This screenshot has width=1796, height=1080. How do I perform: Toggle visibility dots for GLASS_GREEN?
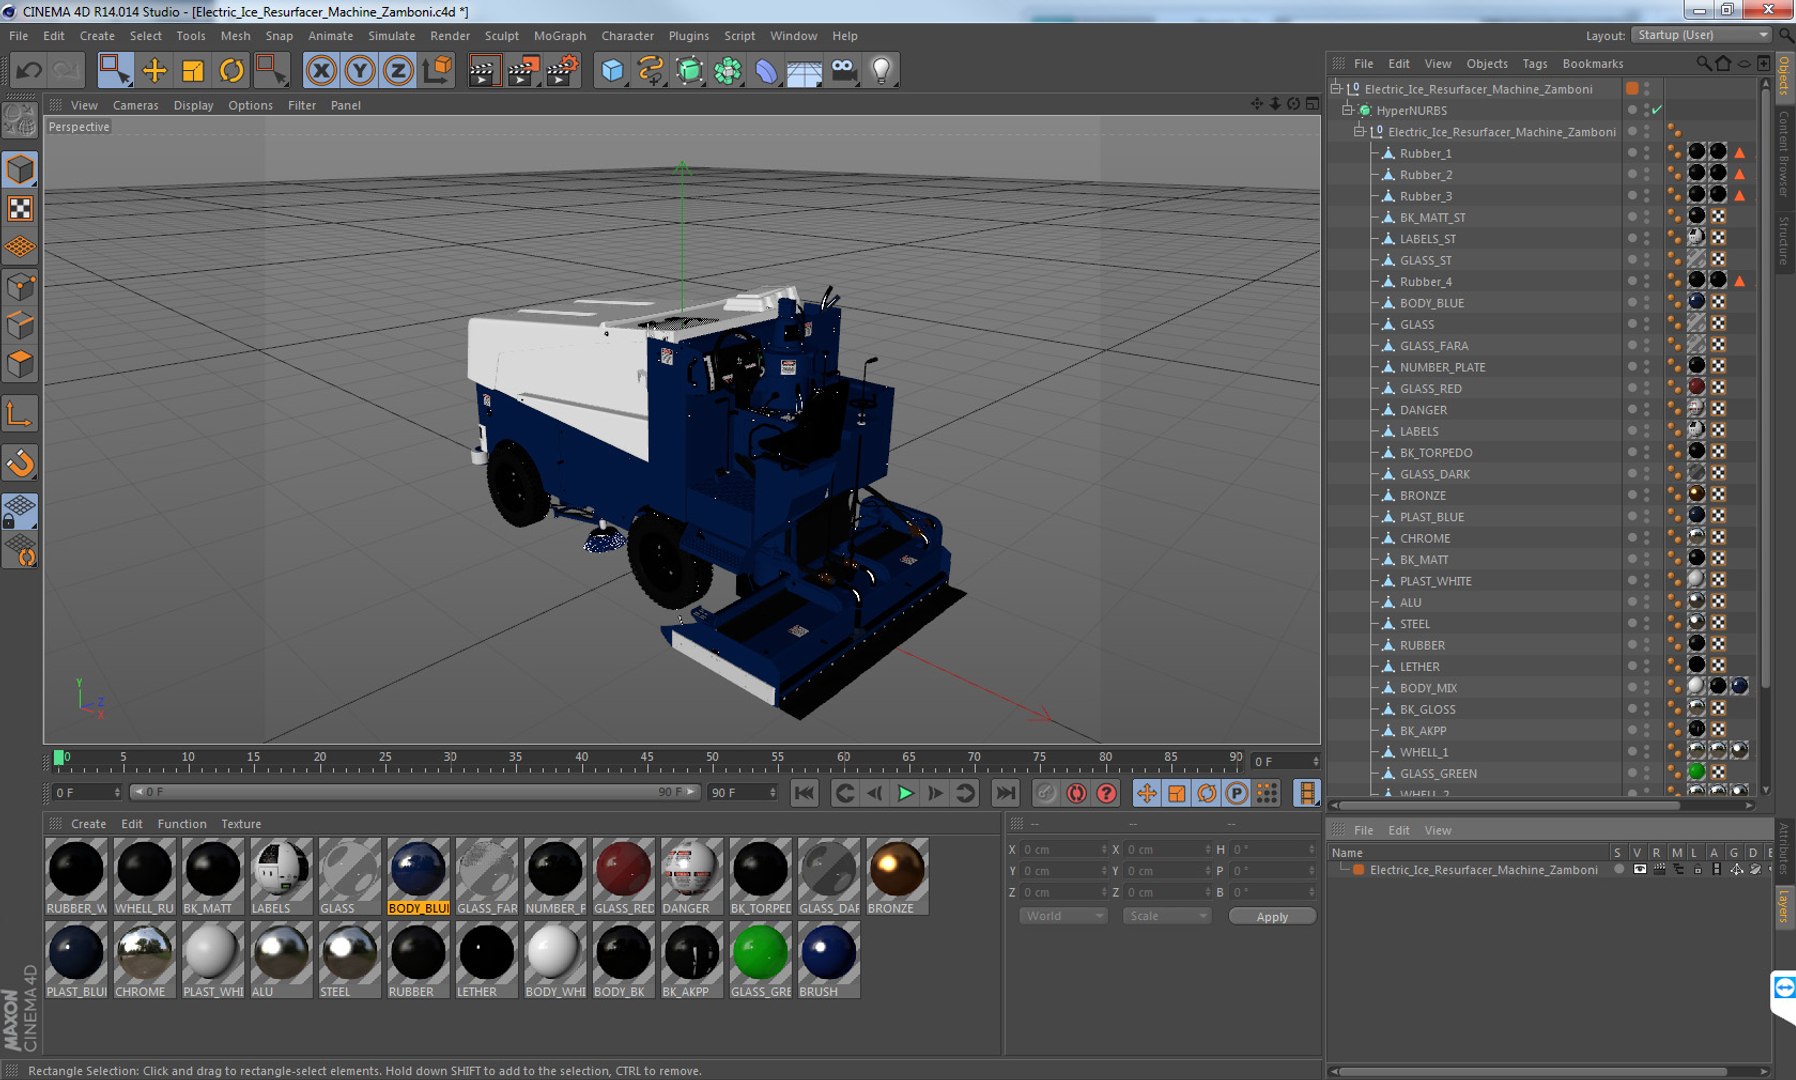point(1647,773)
